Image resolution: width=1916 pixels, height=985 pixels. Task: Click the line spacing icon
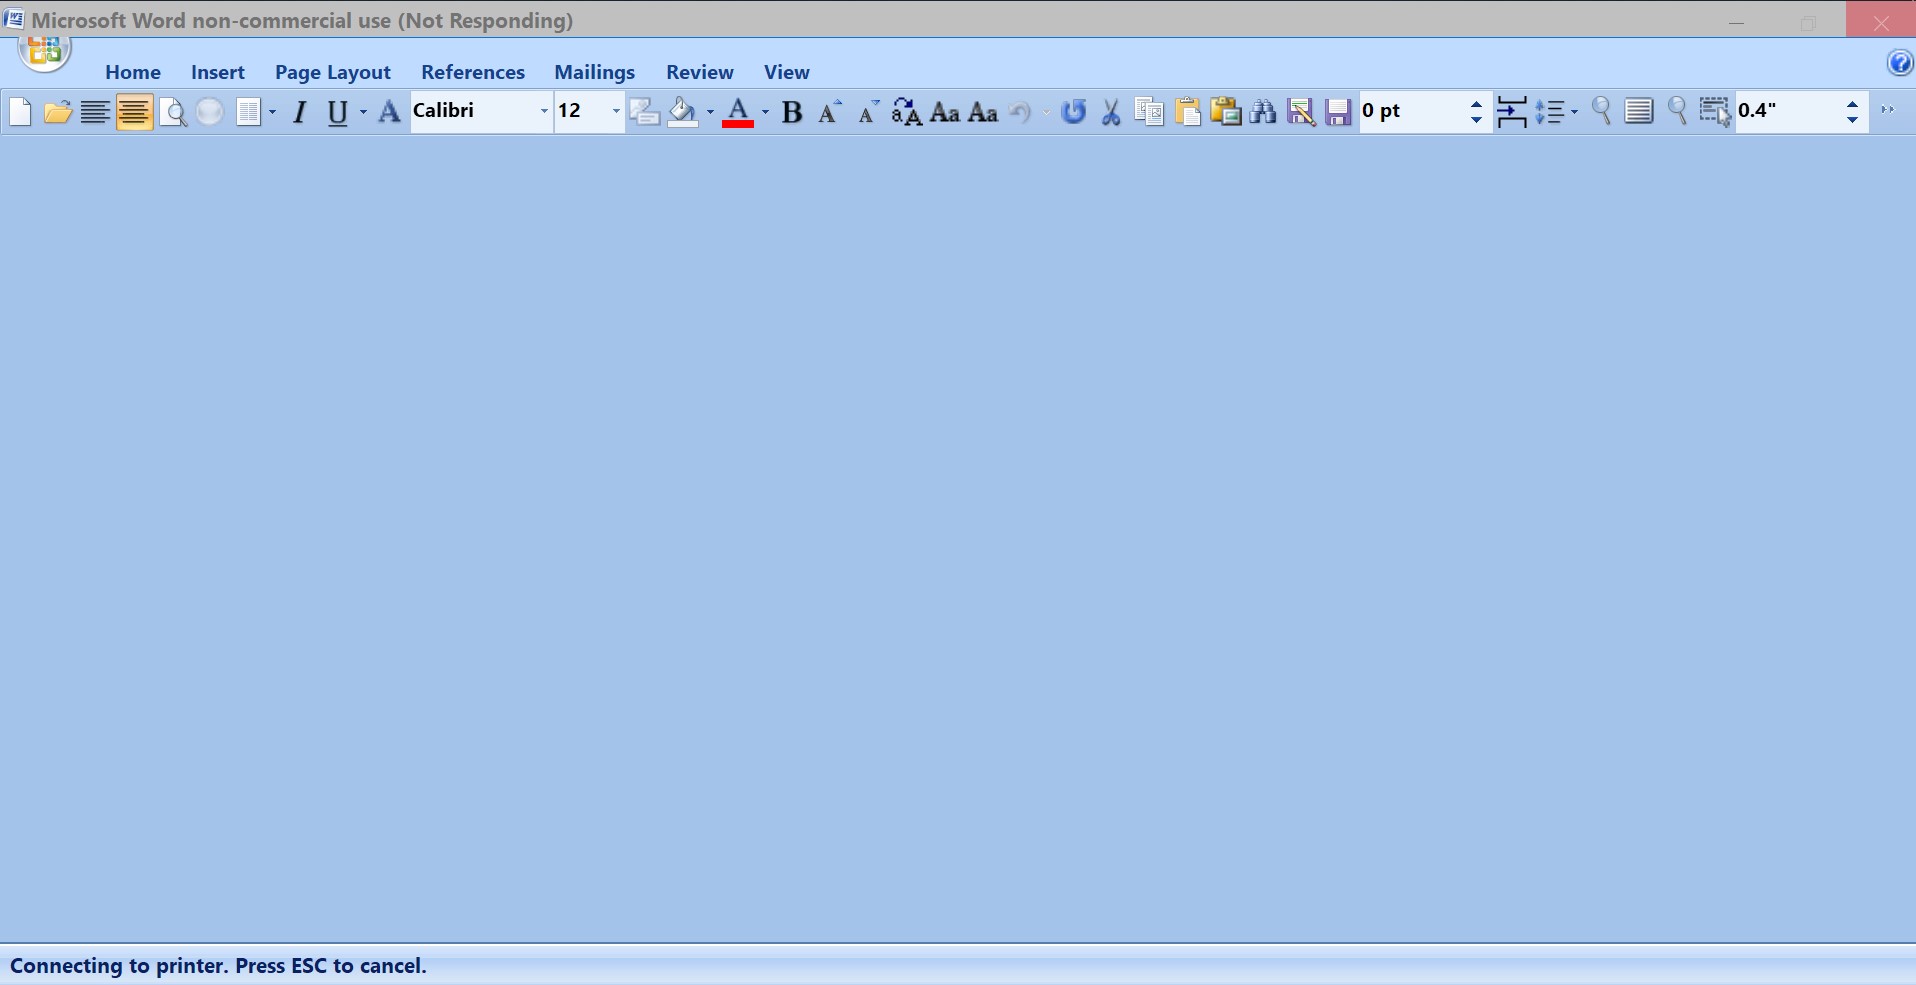coord(1549,112)
